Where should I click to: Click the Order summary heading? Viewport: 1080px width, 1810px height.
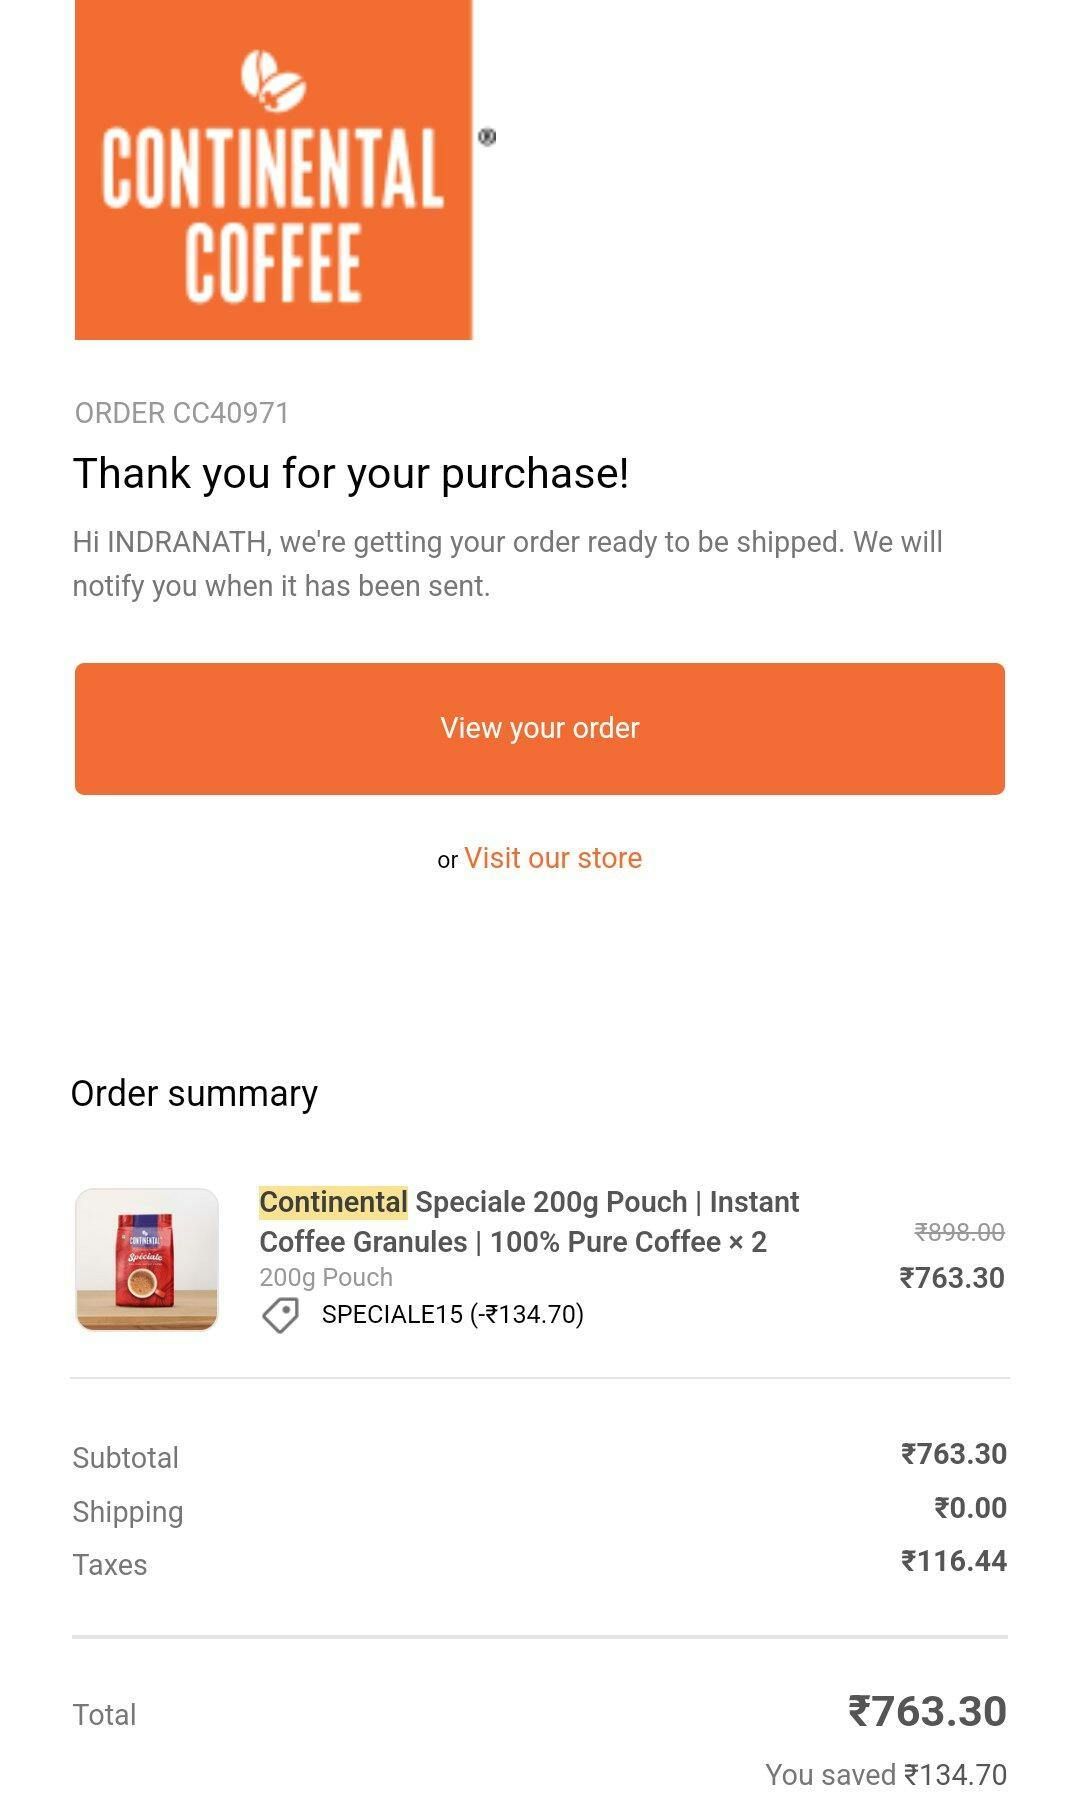pos(194,1093)
